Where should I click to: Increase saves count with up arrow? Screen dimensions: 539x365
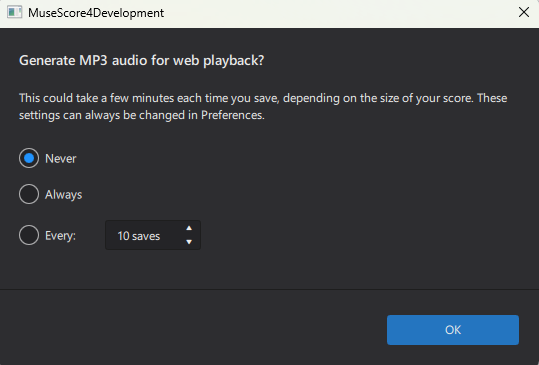point(189,228)
